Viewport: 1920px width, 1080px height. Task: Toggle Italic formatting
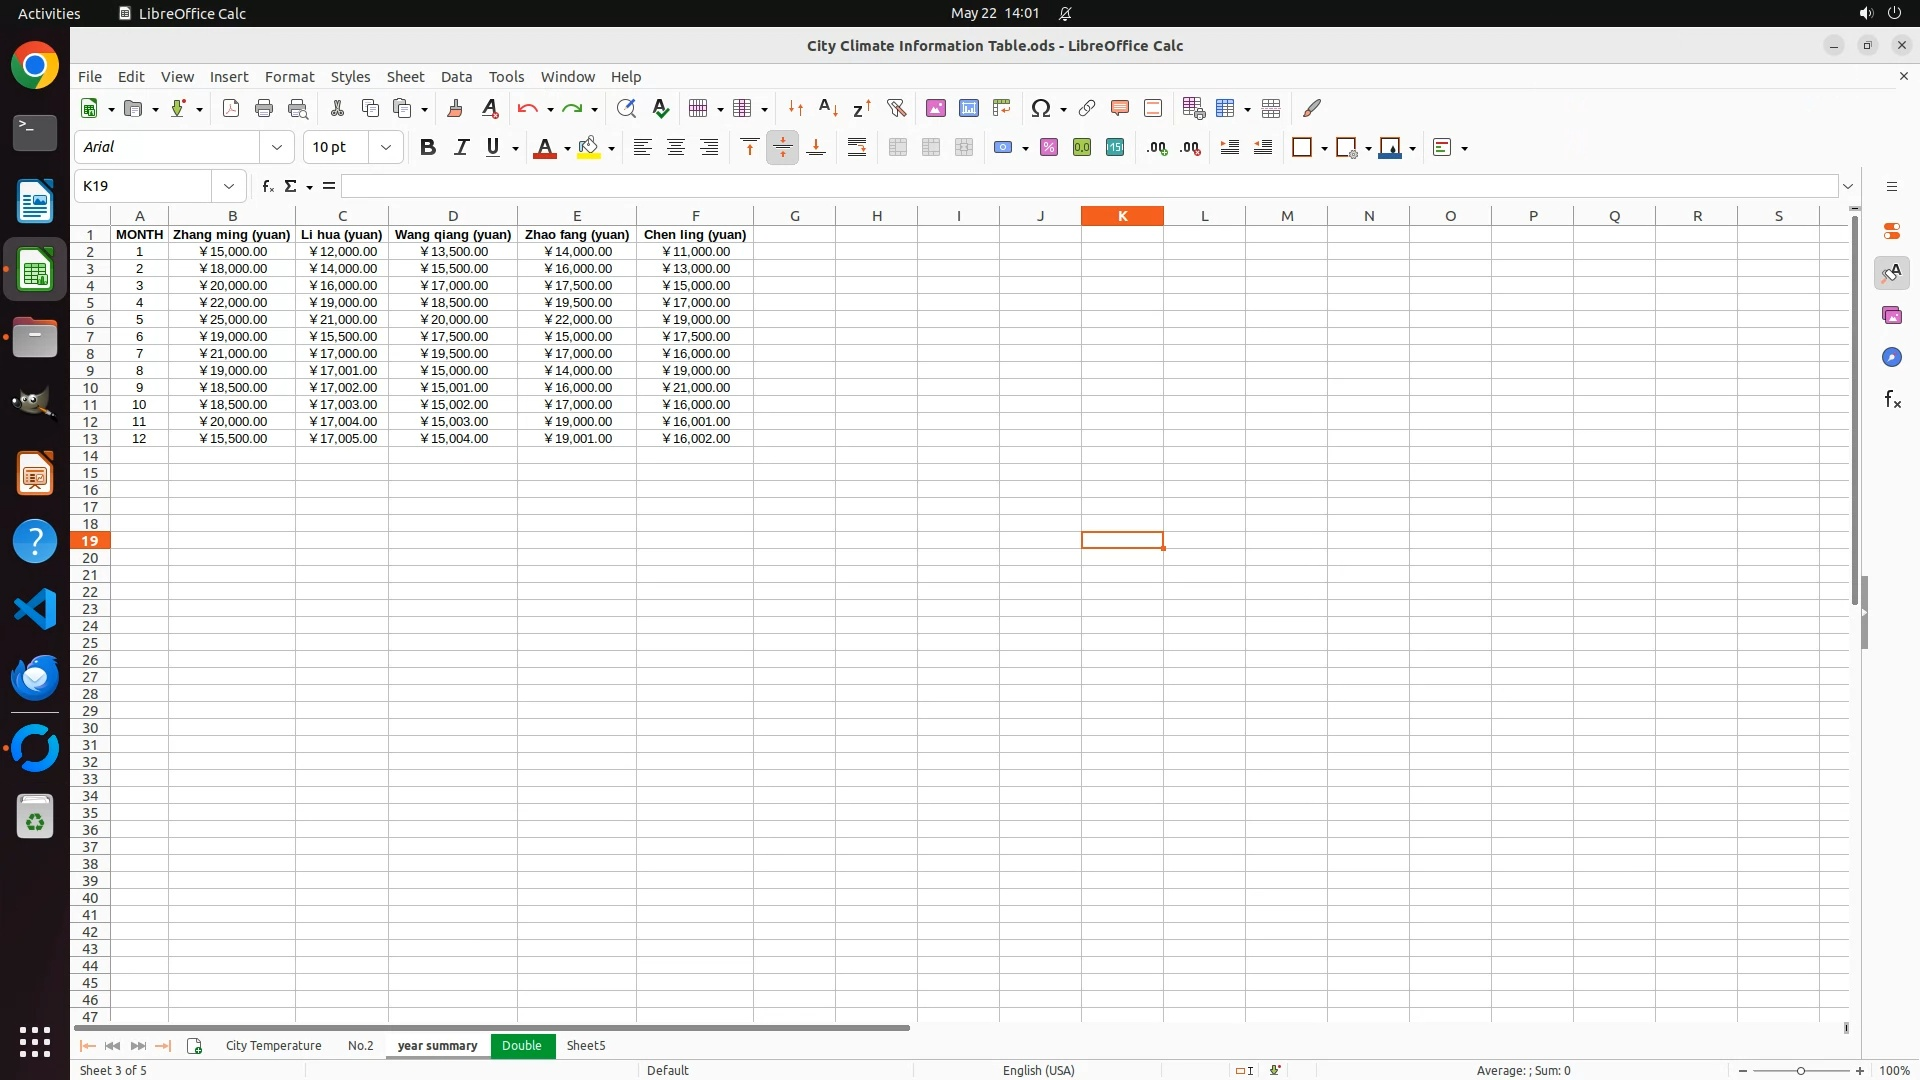[461, 147]
